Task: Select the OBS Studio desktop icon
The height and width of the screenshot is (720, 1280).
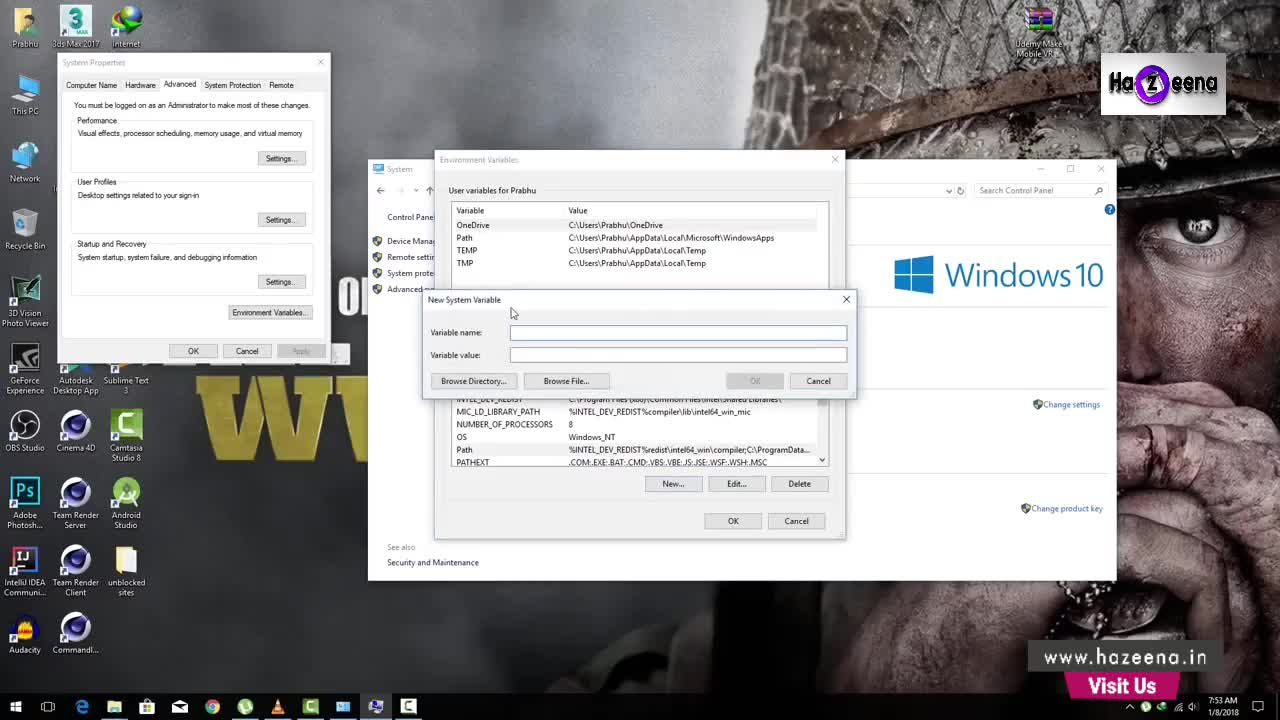Action: [x=25, y=431]
